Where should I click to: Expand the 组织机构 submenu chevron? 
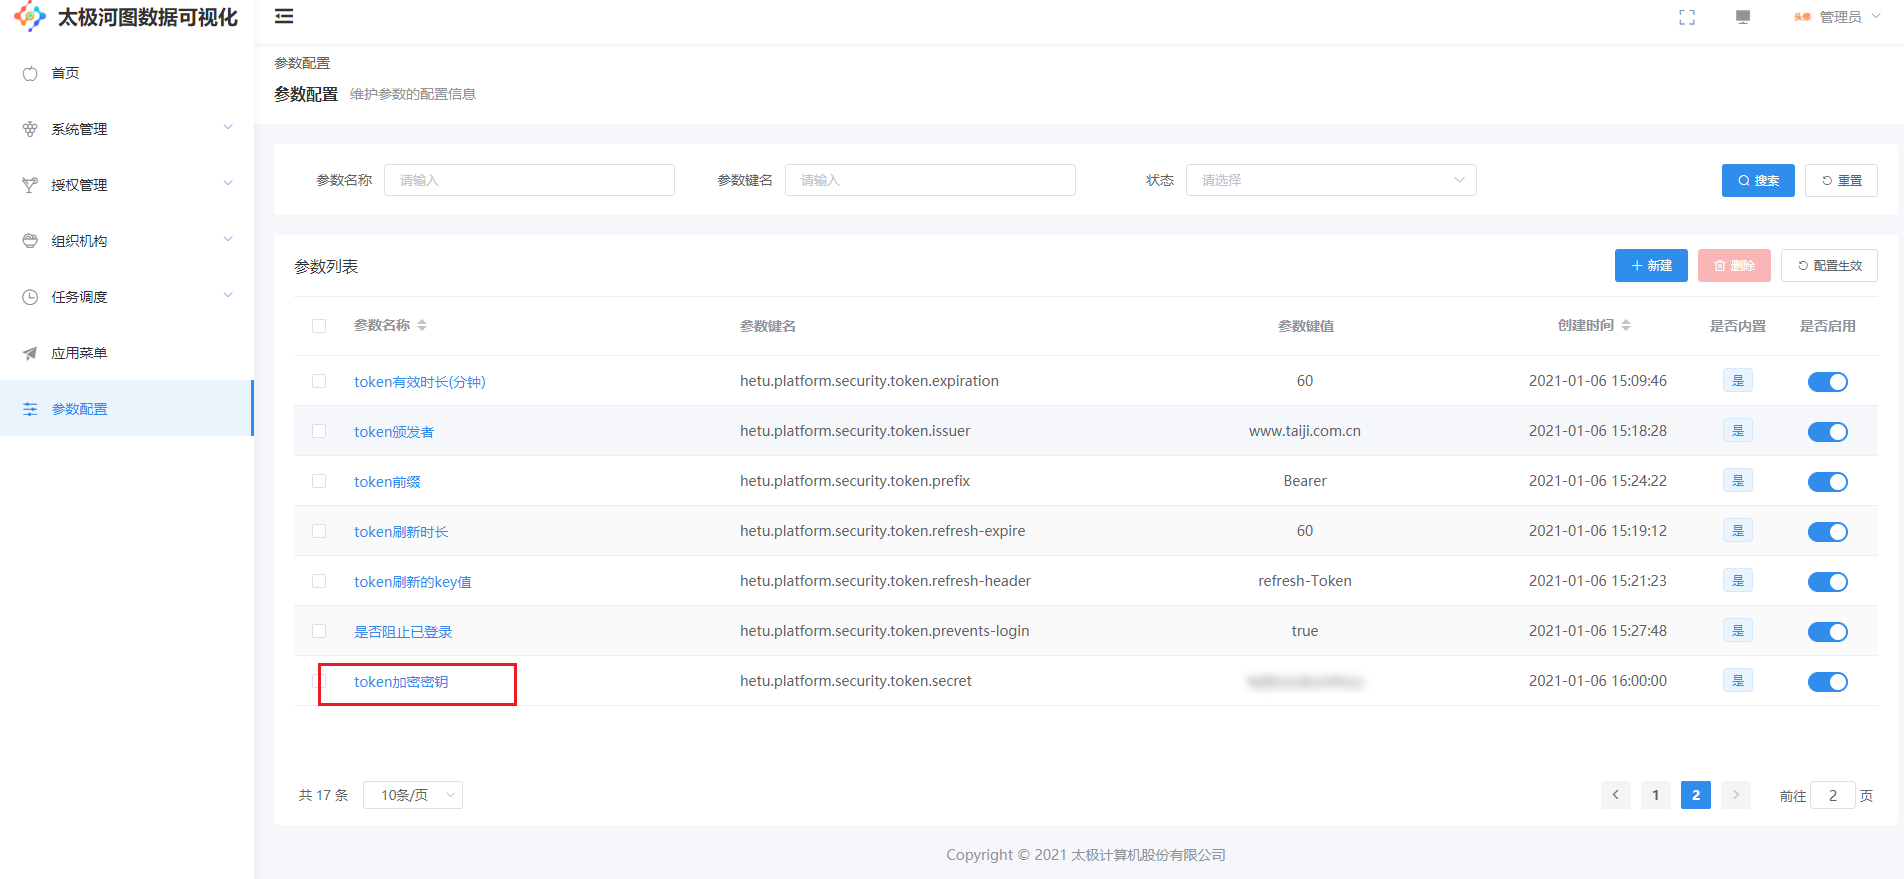pos(228,239)
